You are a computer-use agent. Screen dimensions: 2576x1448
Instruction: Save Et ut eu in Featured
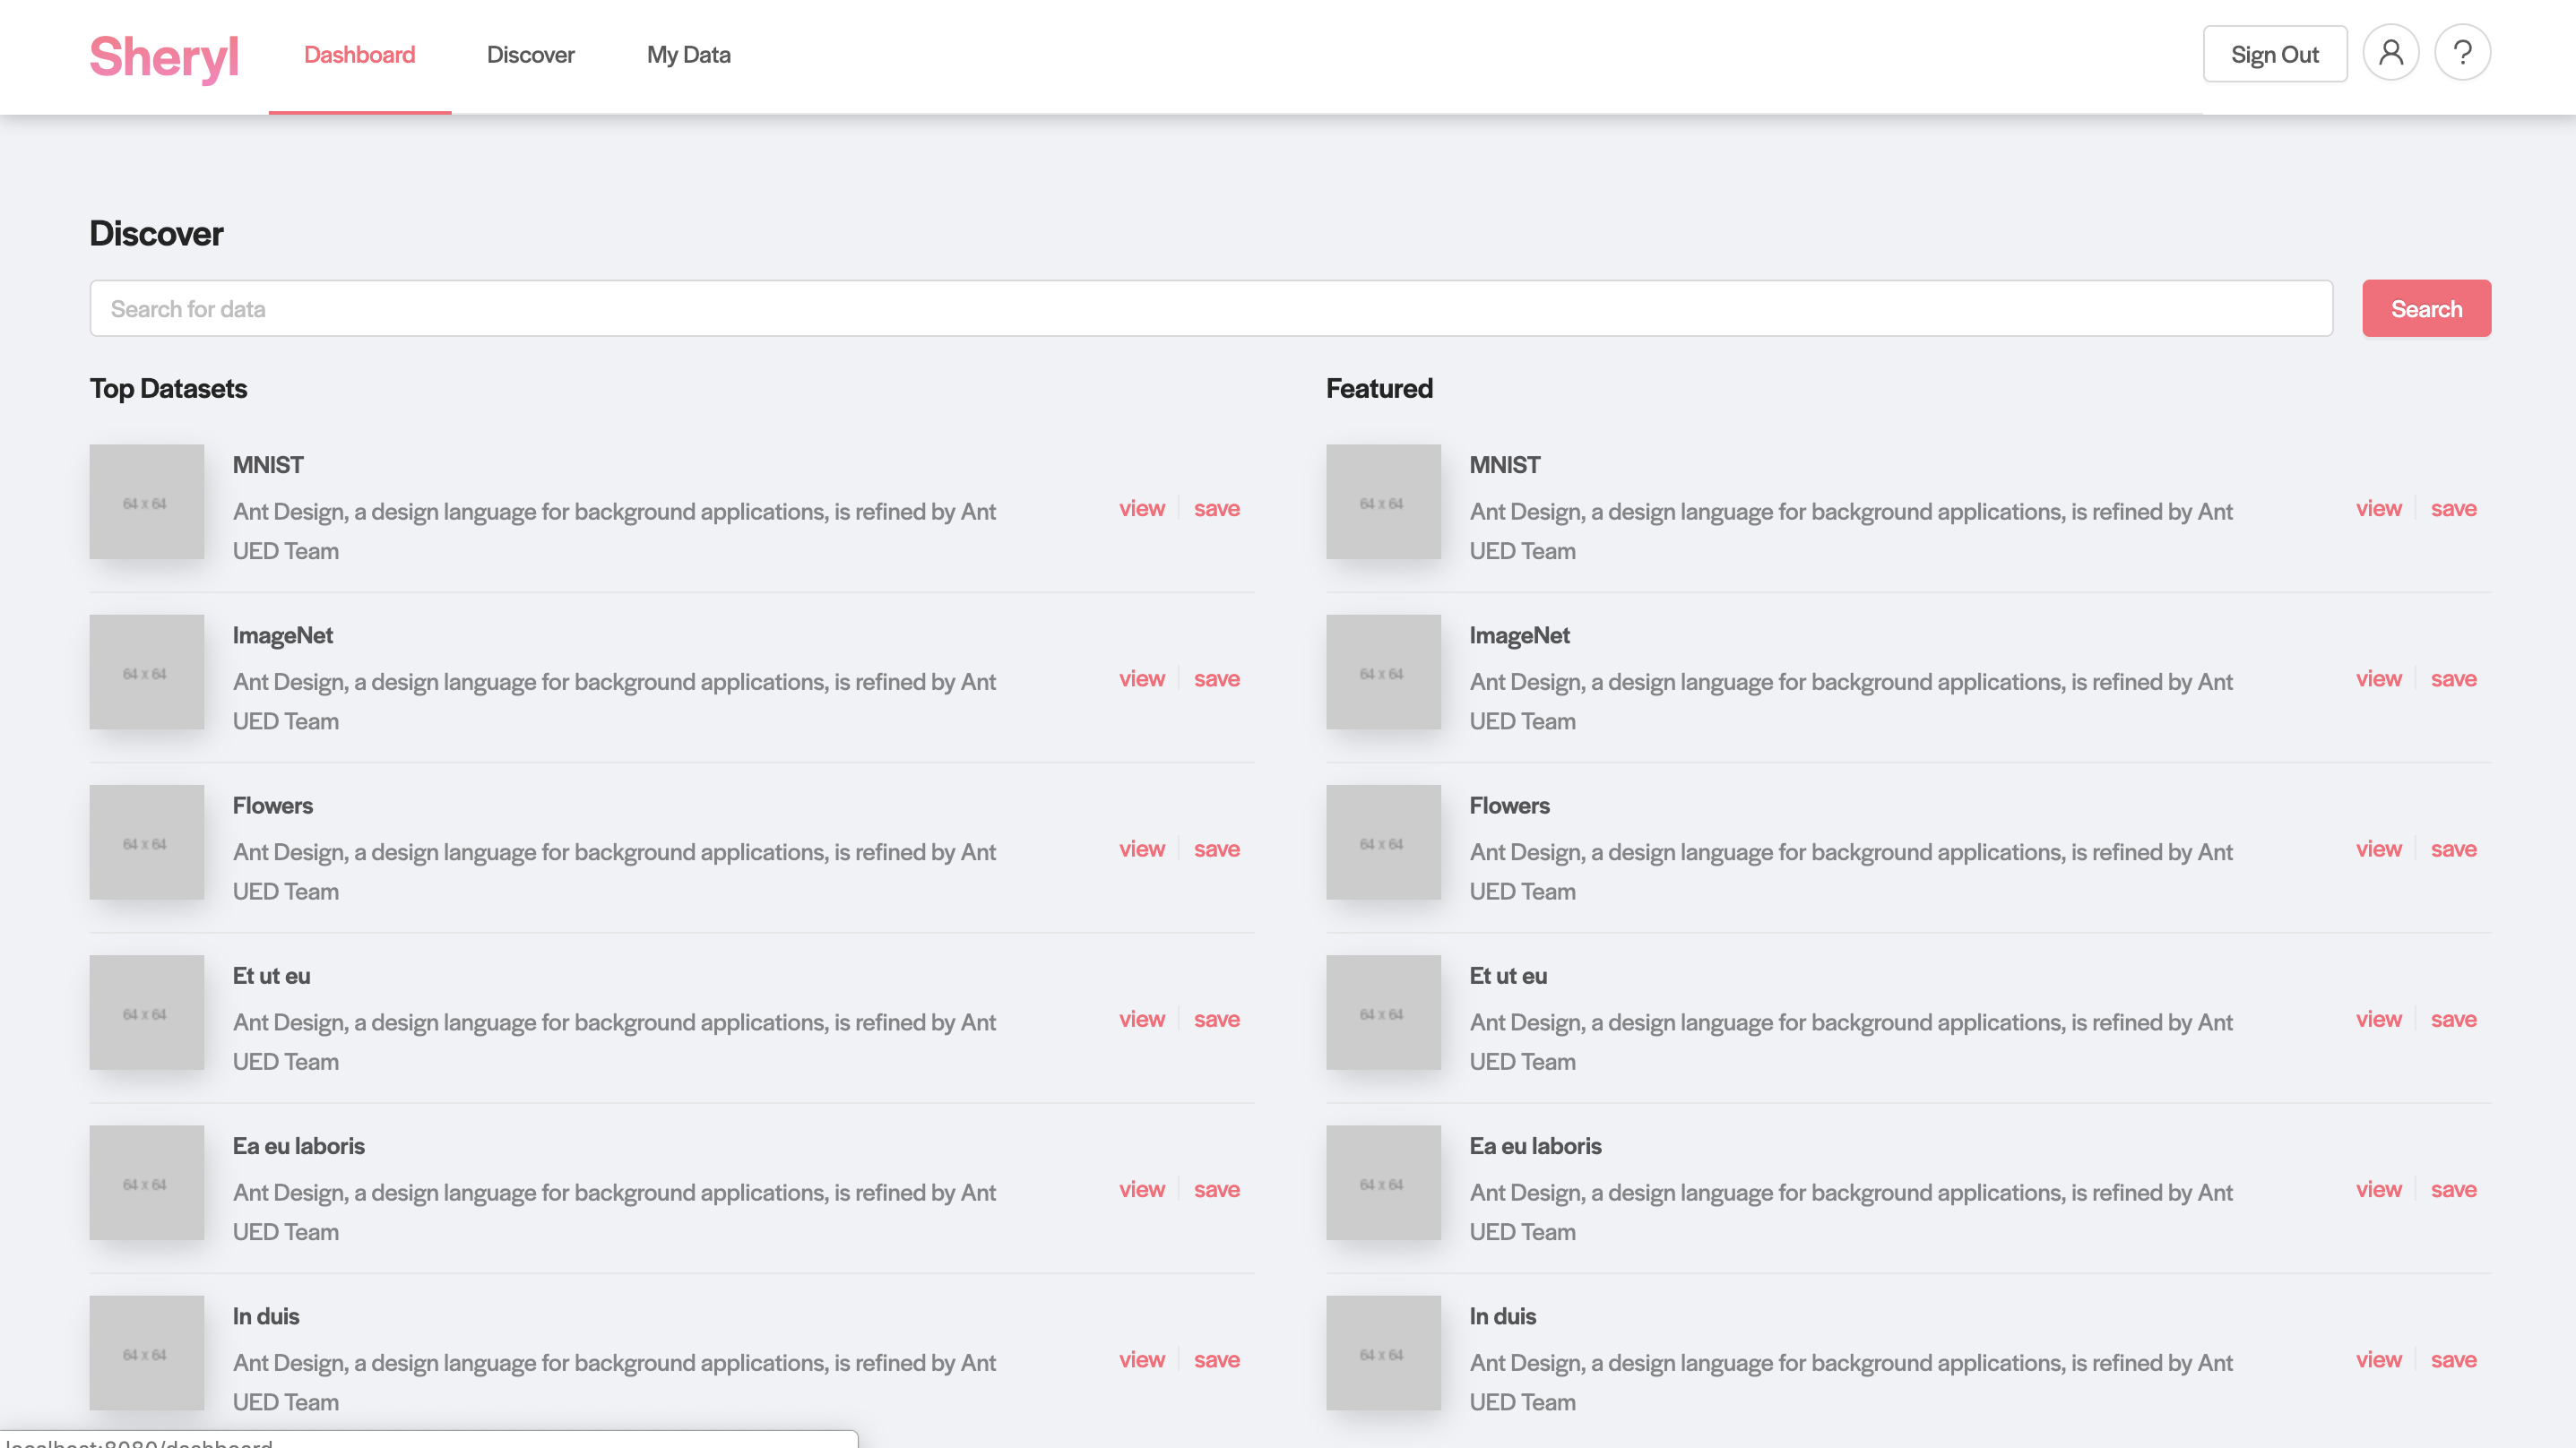(x=2453, y=1019)
